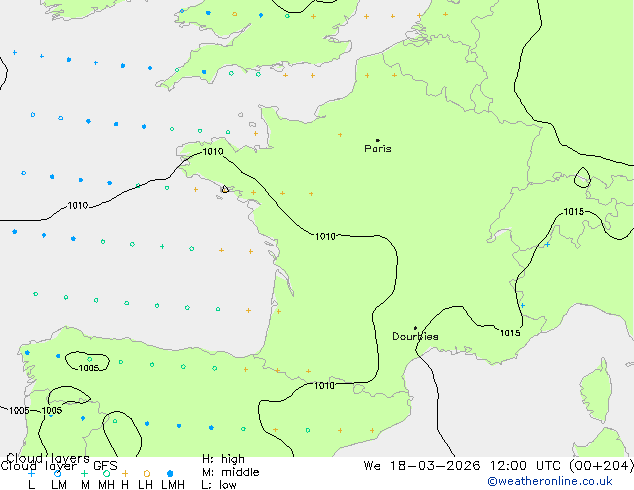Click the 1010 isobar label over the Atlantic
This screenshot has height=490, width=634.
[x=78, y=205]
